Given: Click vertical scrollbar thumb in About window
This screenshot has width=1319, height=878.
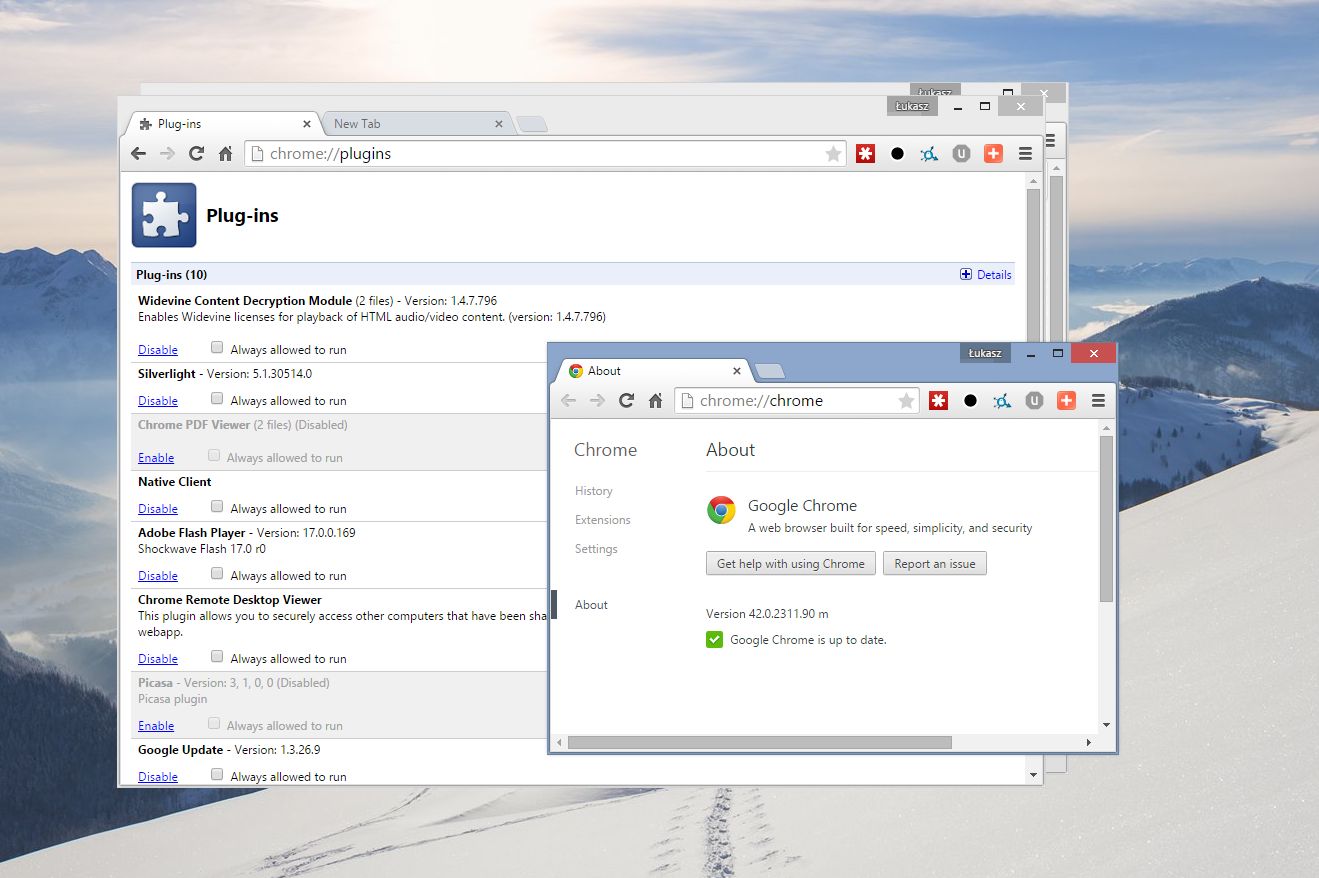Looking at the screenshot, I should pyautogui.click(x=1106, y=518).
